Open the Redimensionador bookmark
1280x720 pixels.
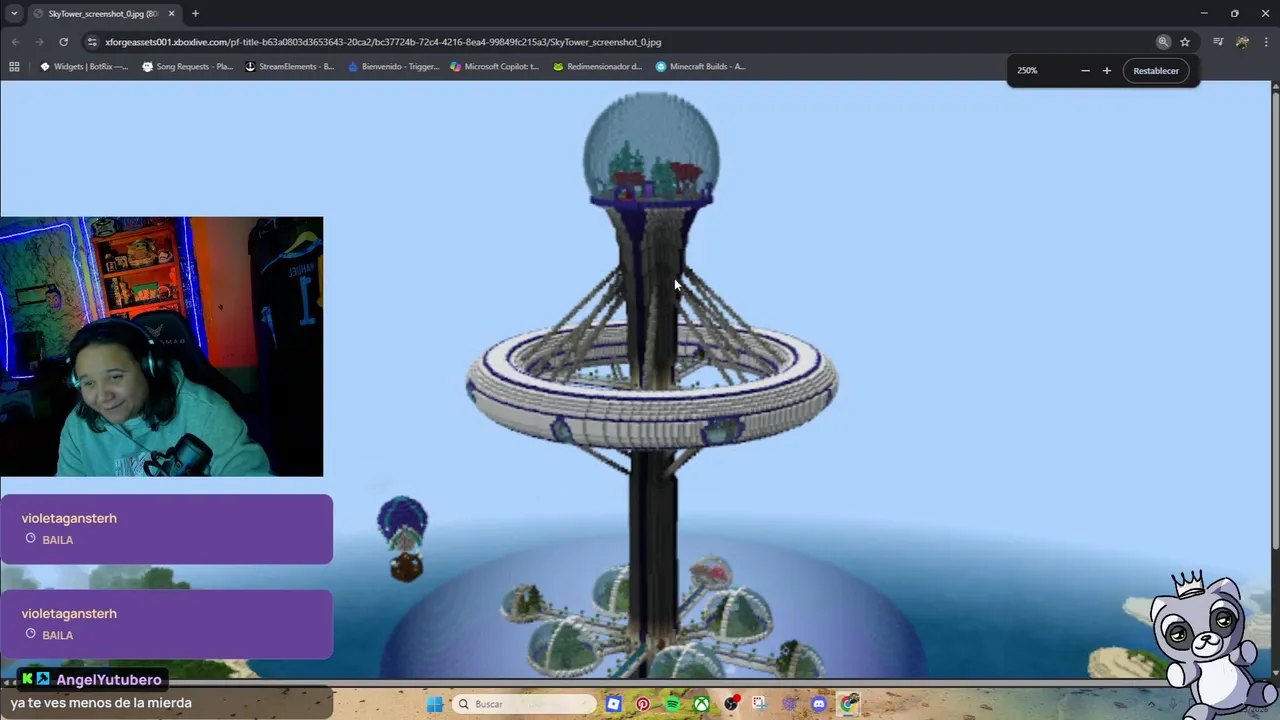[598, 67]
